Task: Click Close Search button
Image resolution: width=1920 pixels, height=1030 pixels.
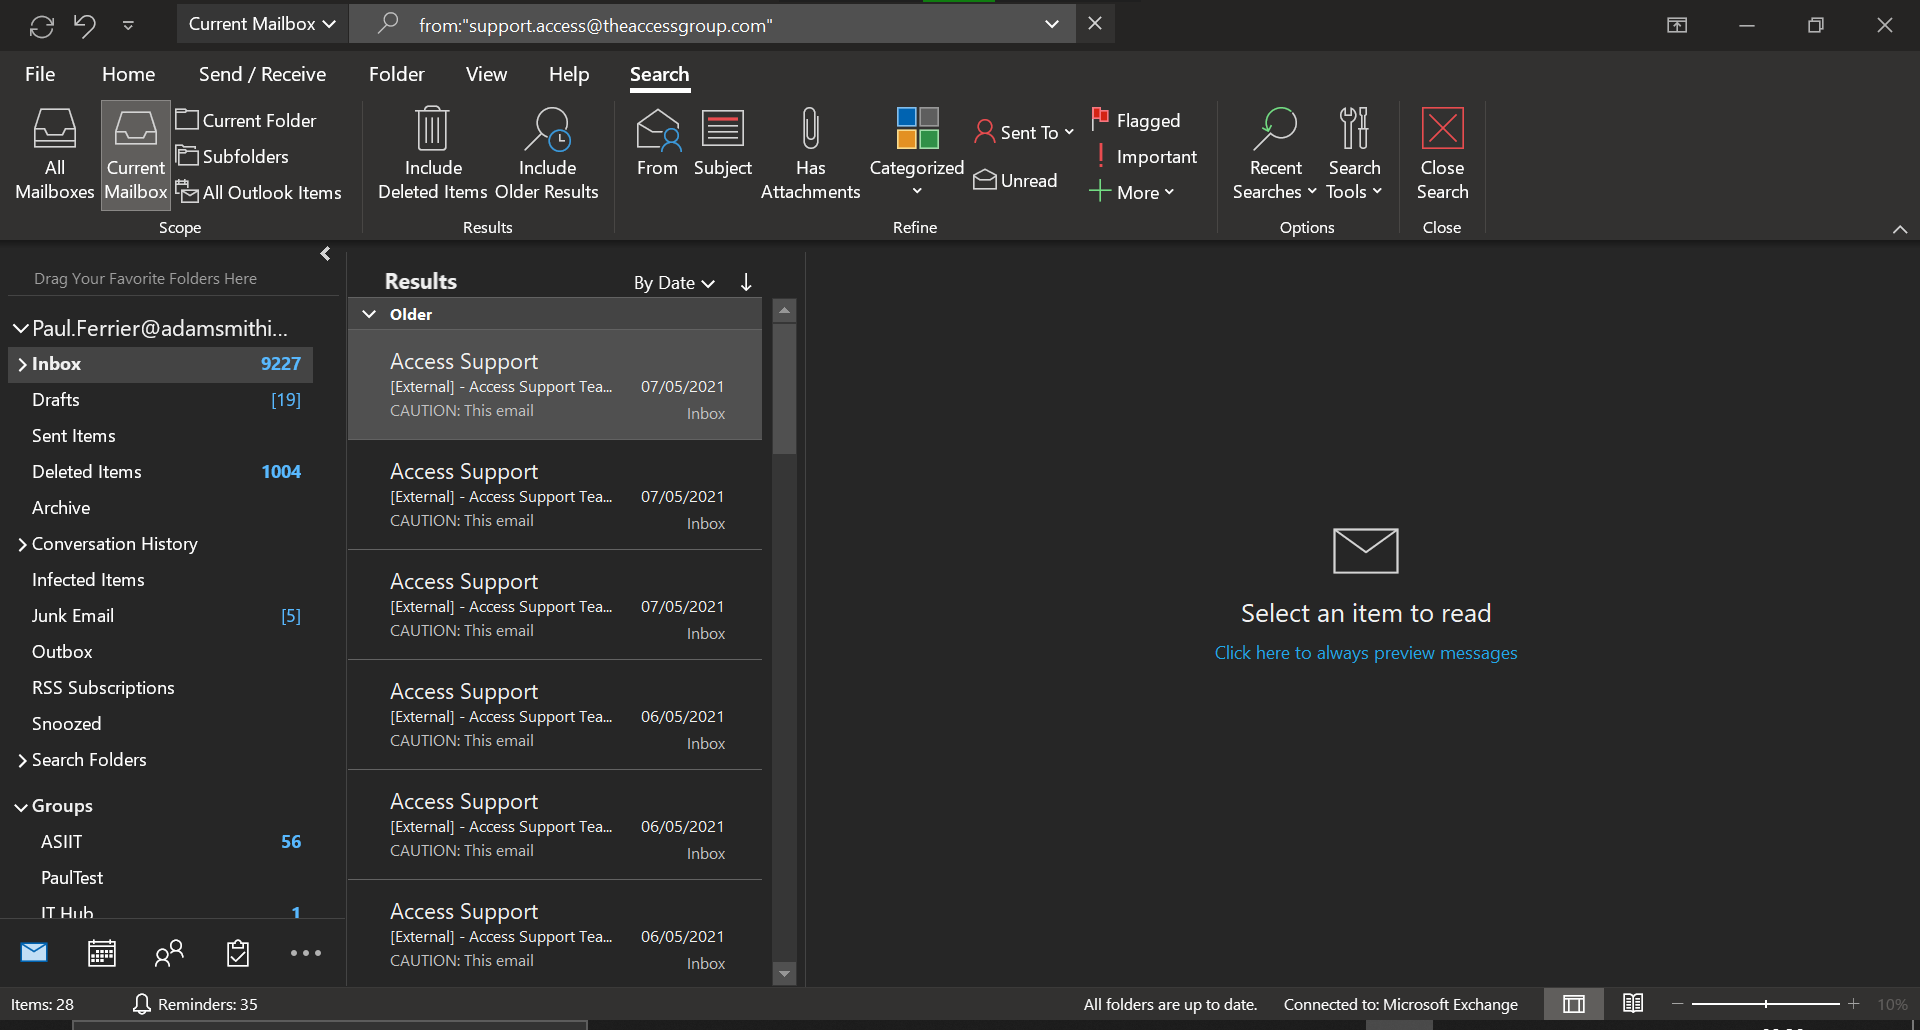Action: click(1442, 155)
